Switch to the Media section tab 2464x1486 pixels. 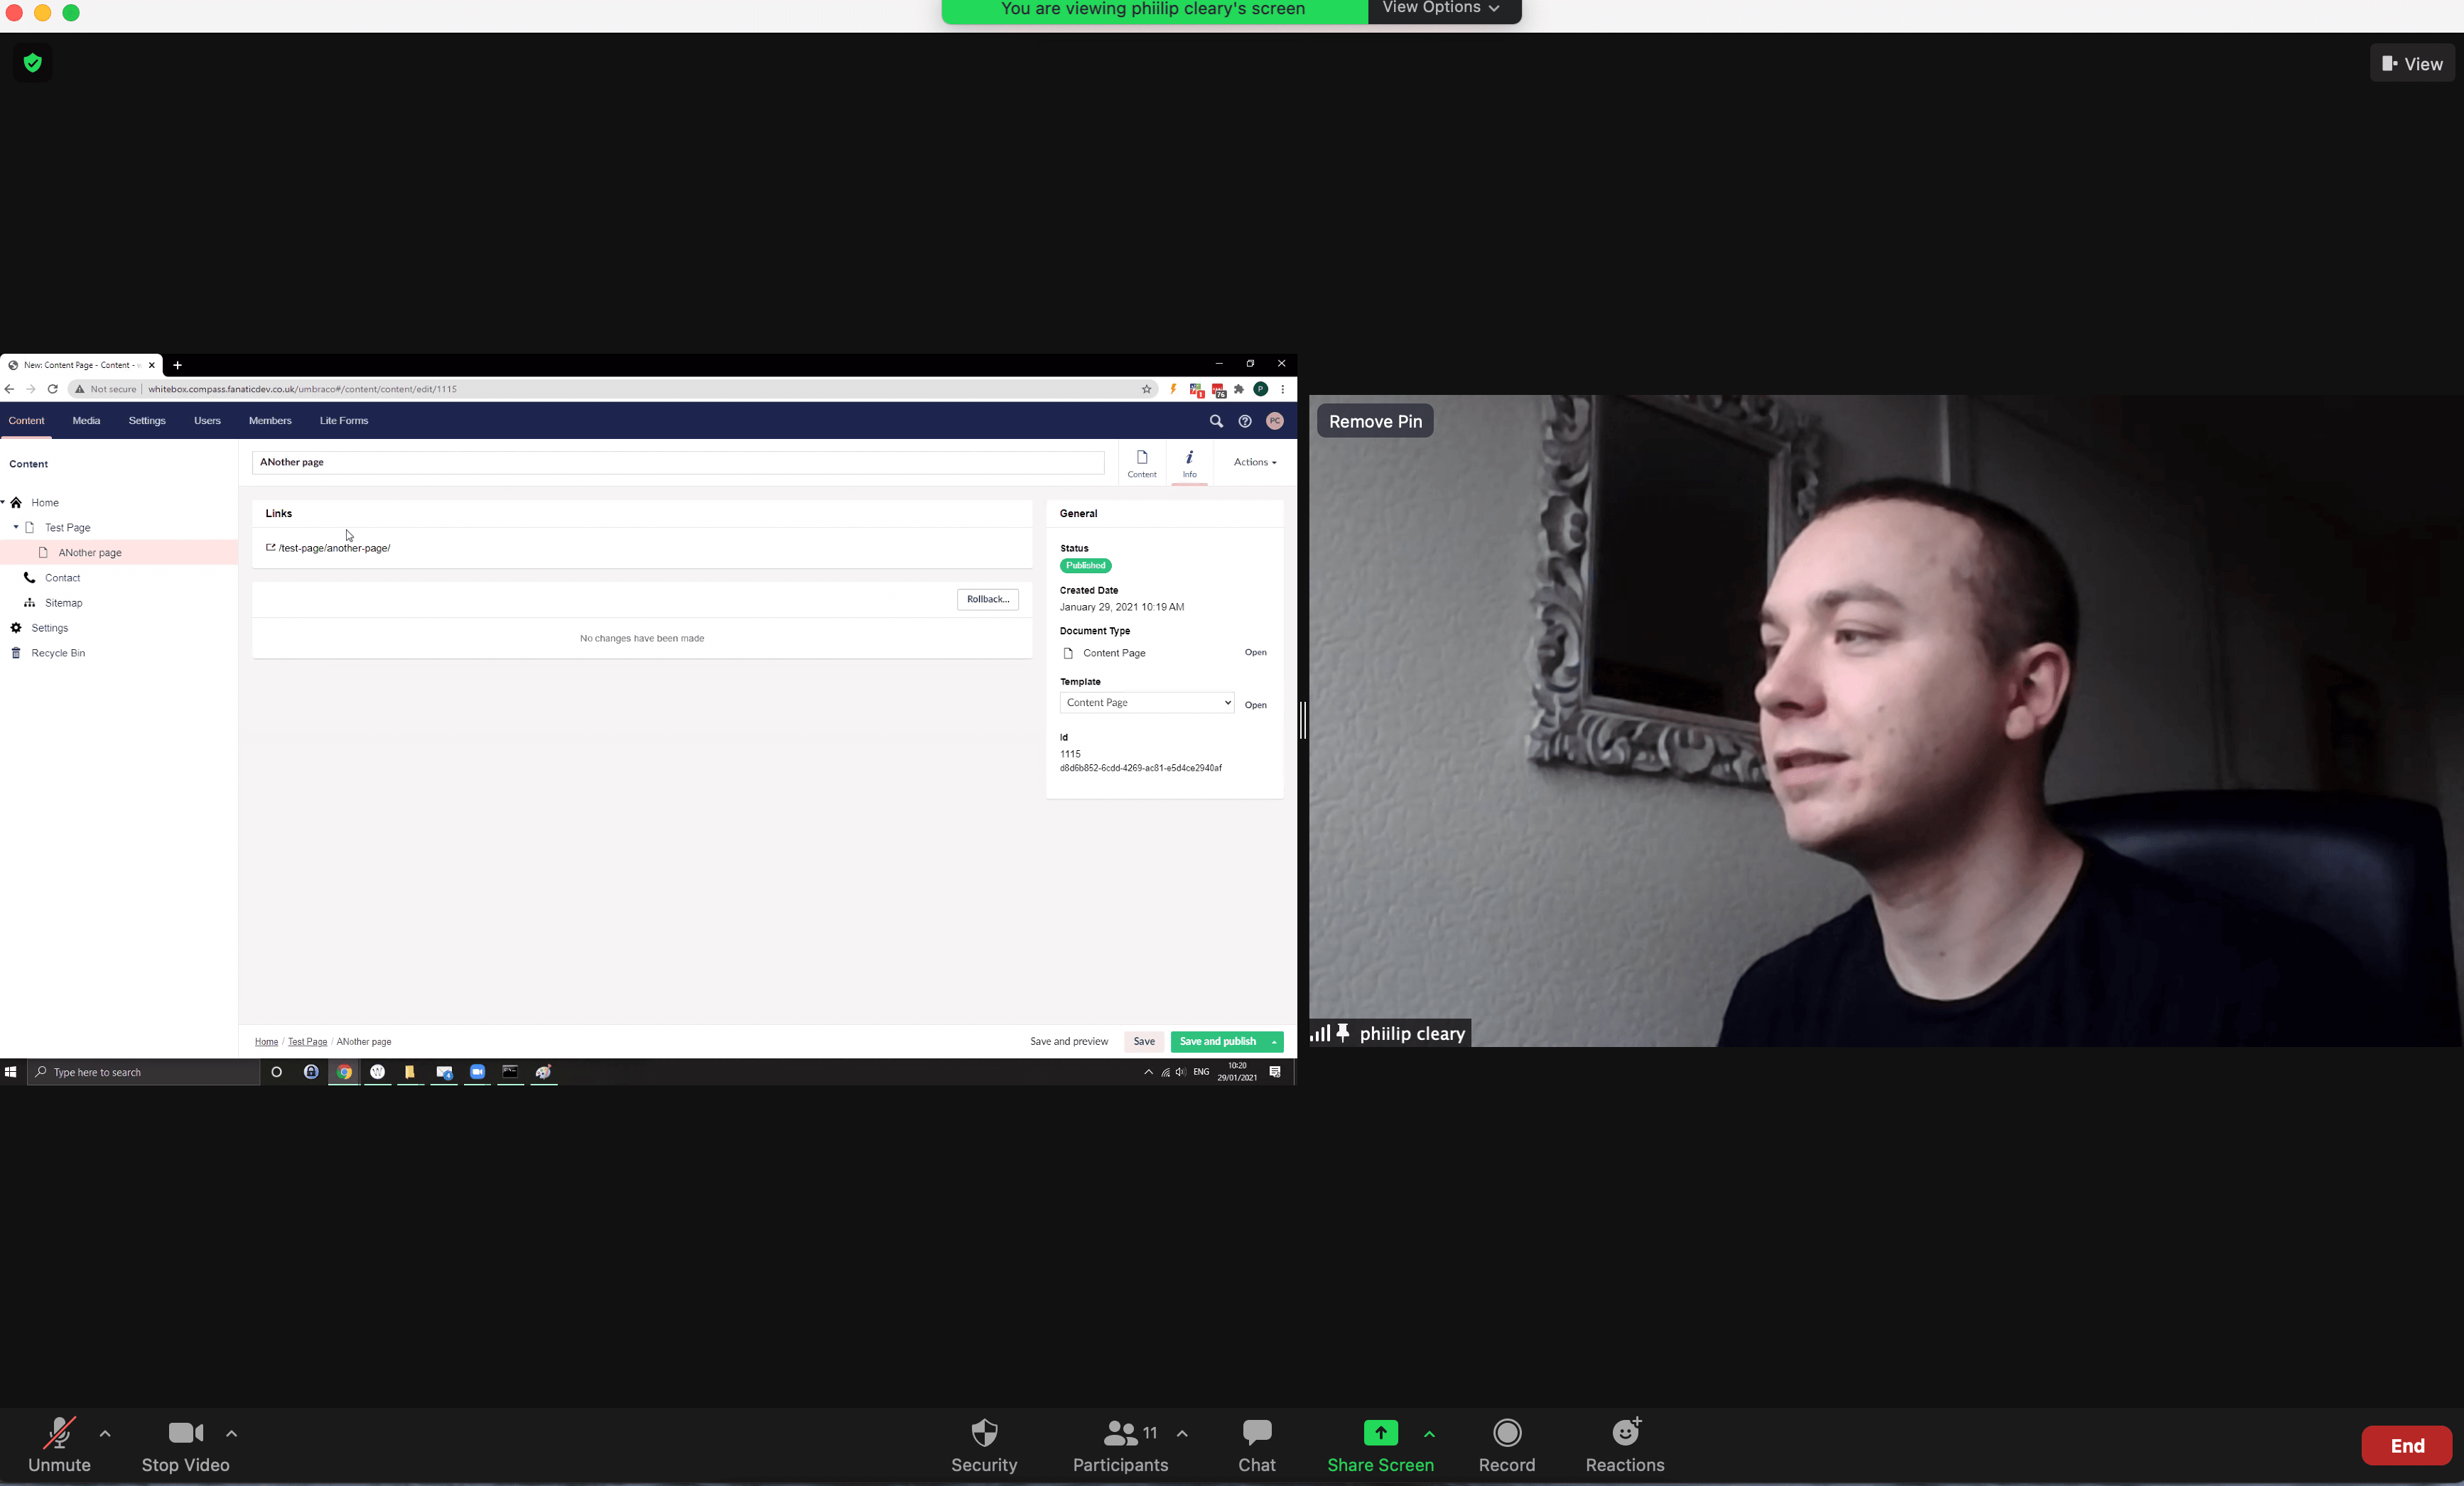[86, 421]
